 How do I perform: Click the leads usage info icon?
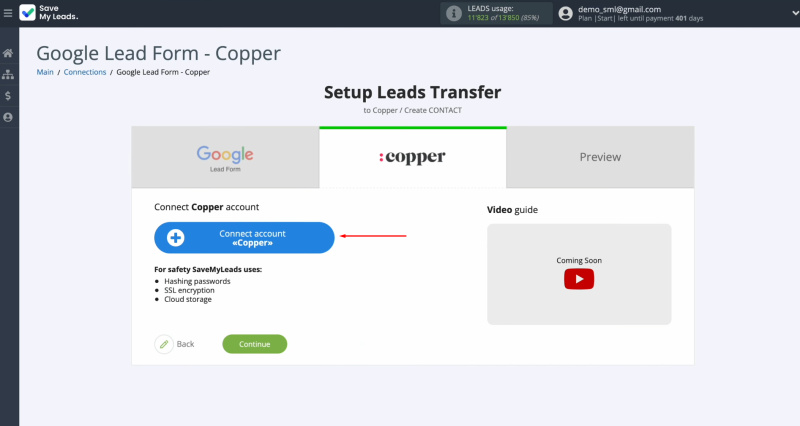click(x=454, y=13)
